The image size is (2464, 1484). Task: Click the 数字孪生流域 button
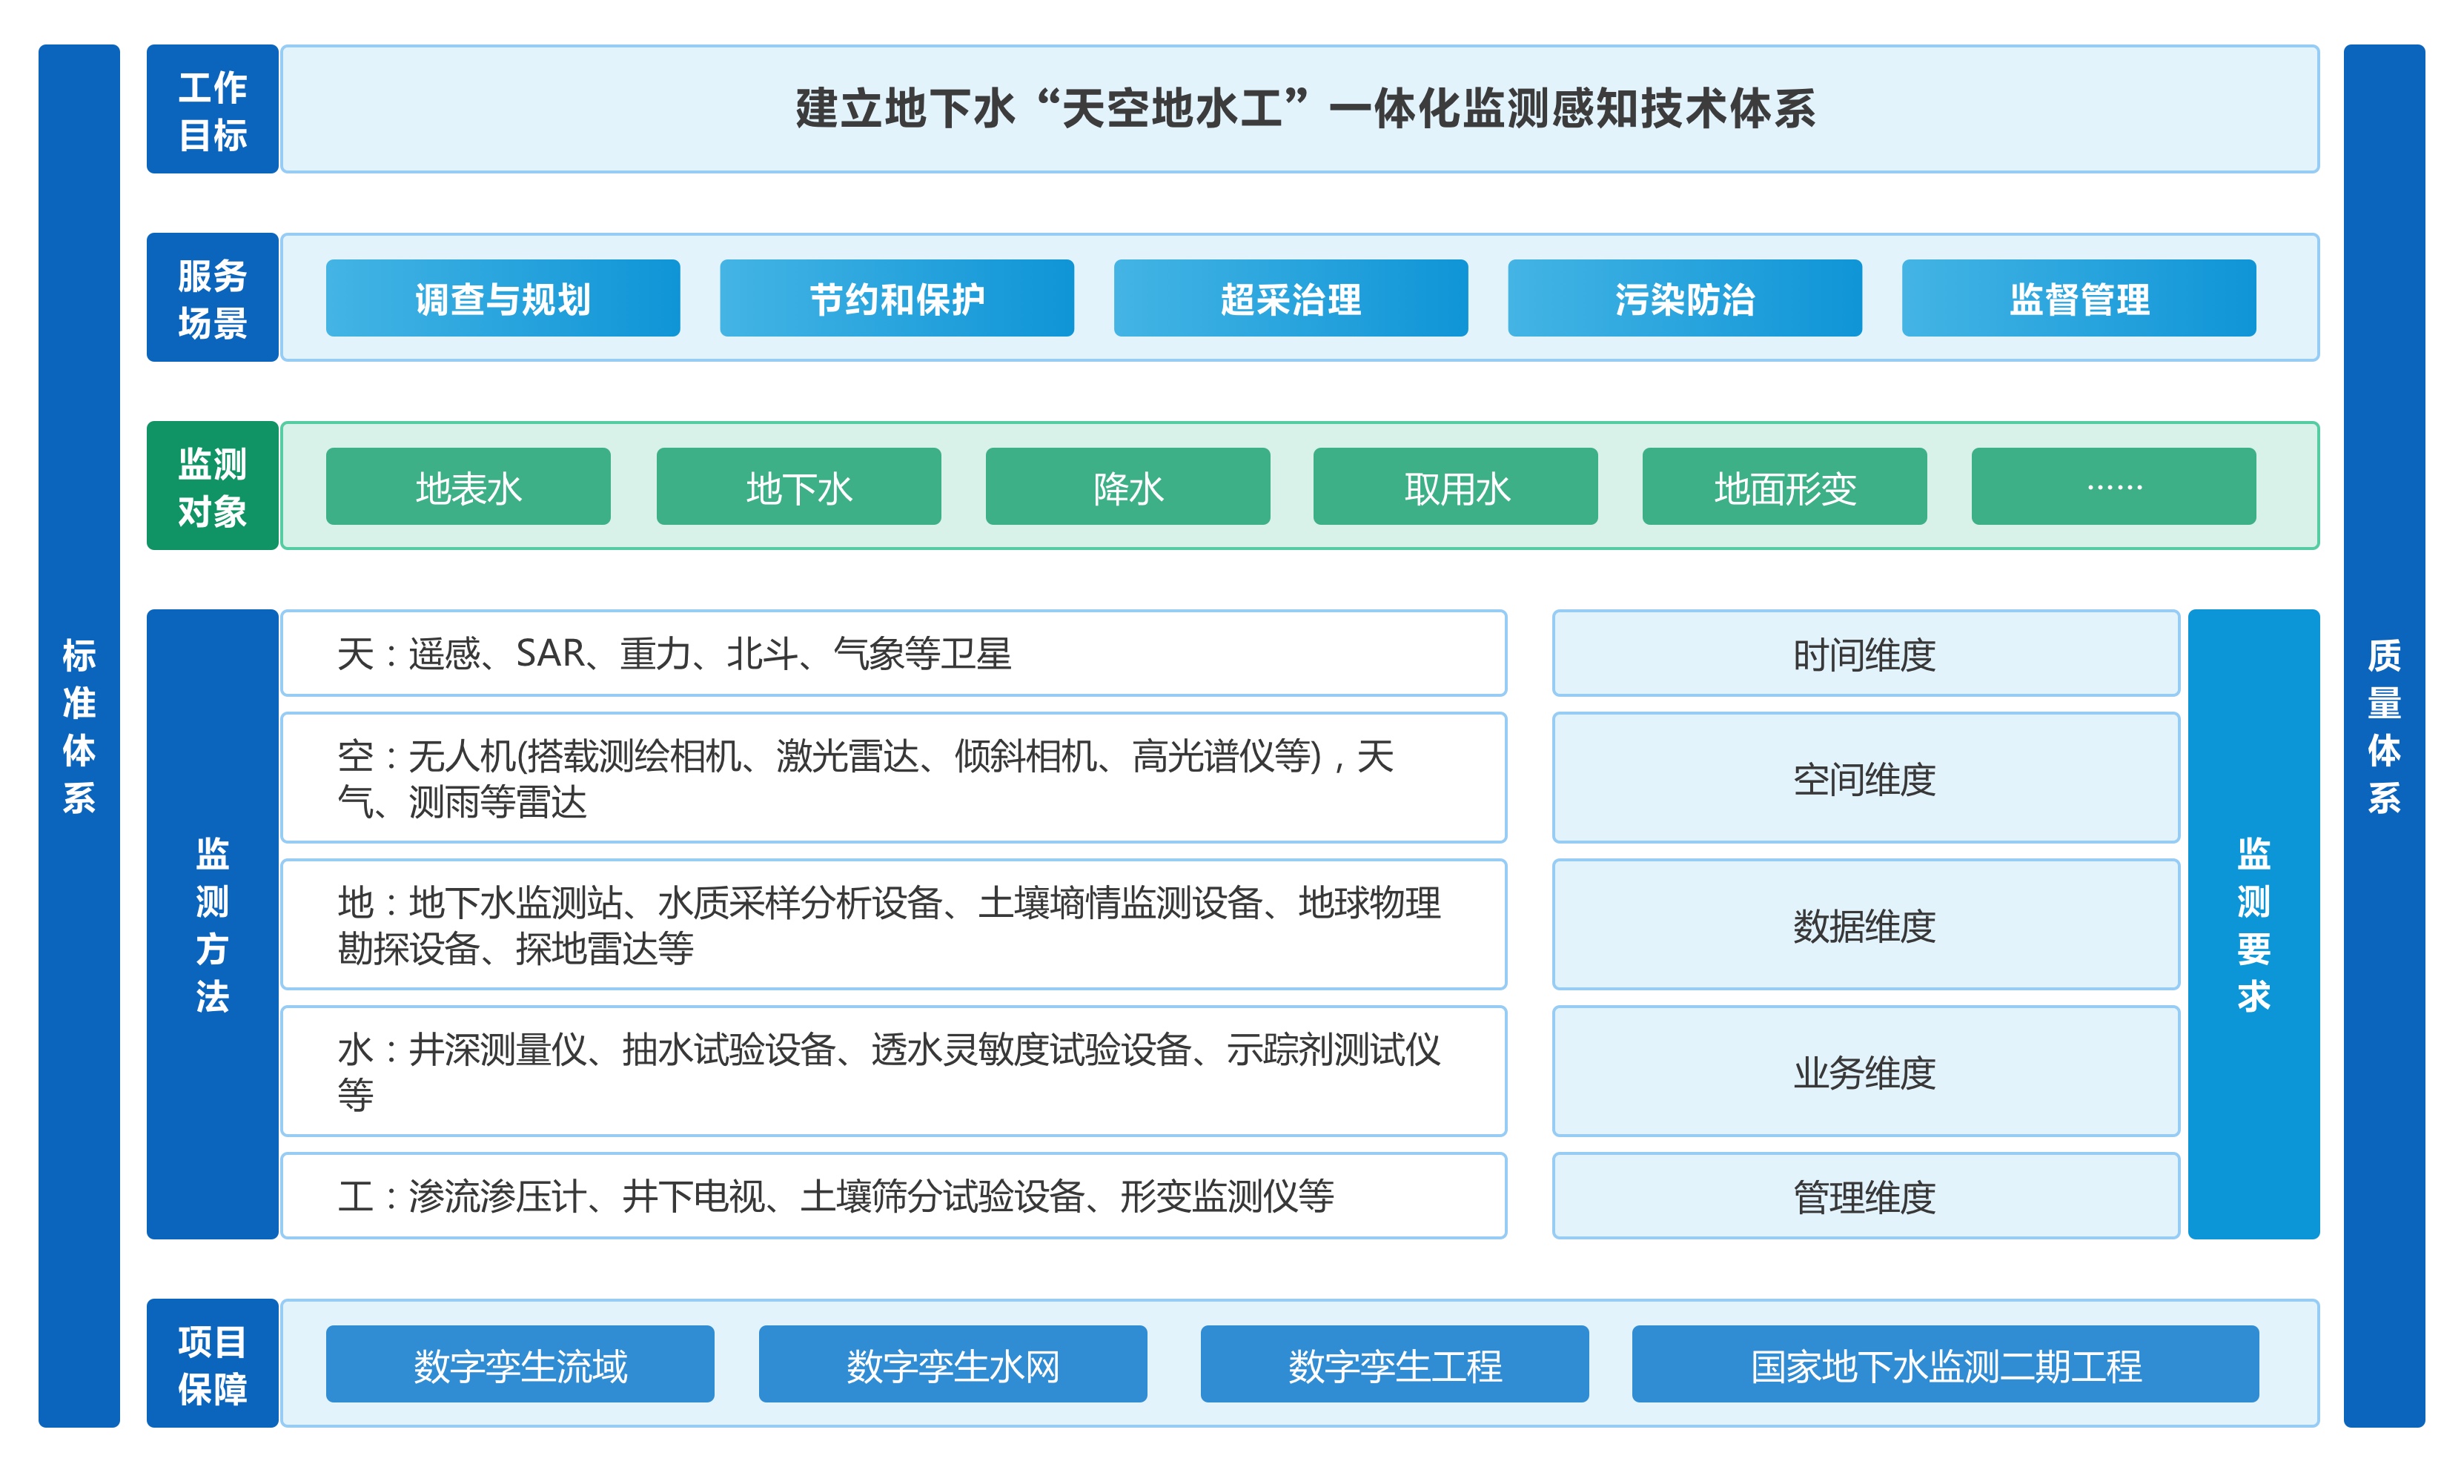(520, 1364)
